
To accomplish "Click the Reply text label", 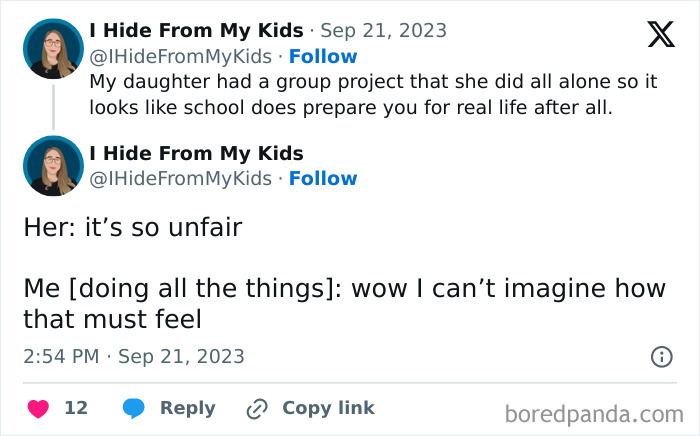I will tap(188, 408).
